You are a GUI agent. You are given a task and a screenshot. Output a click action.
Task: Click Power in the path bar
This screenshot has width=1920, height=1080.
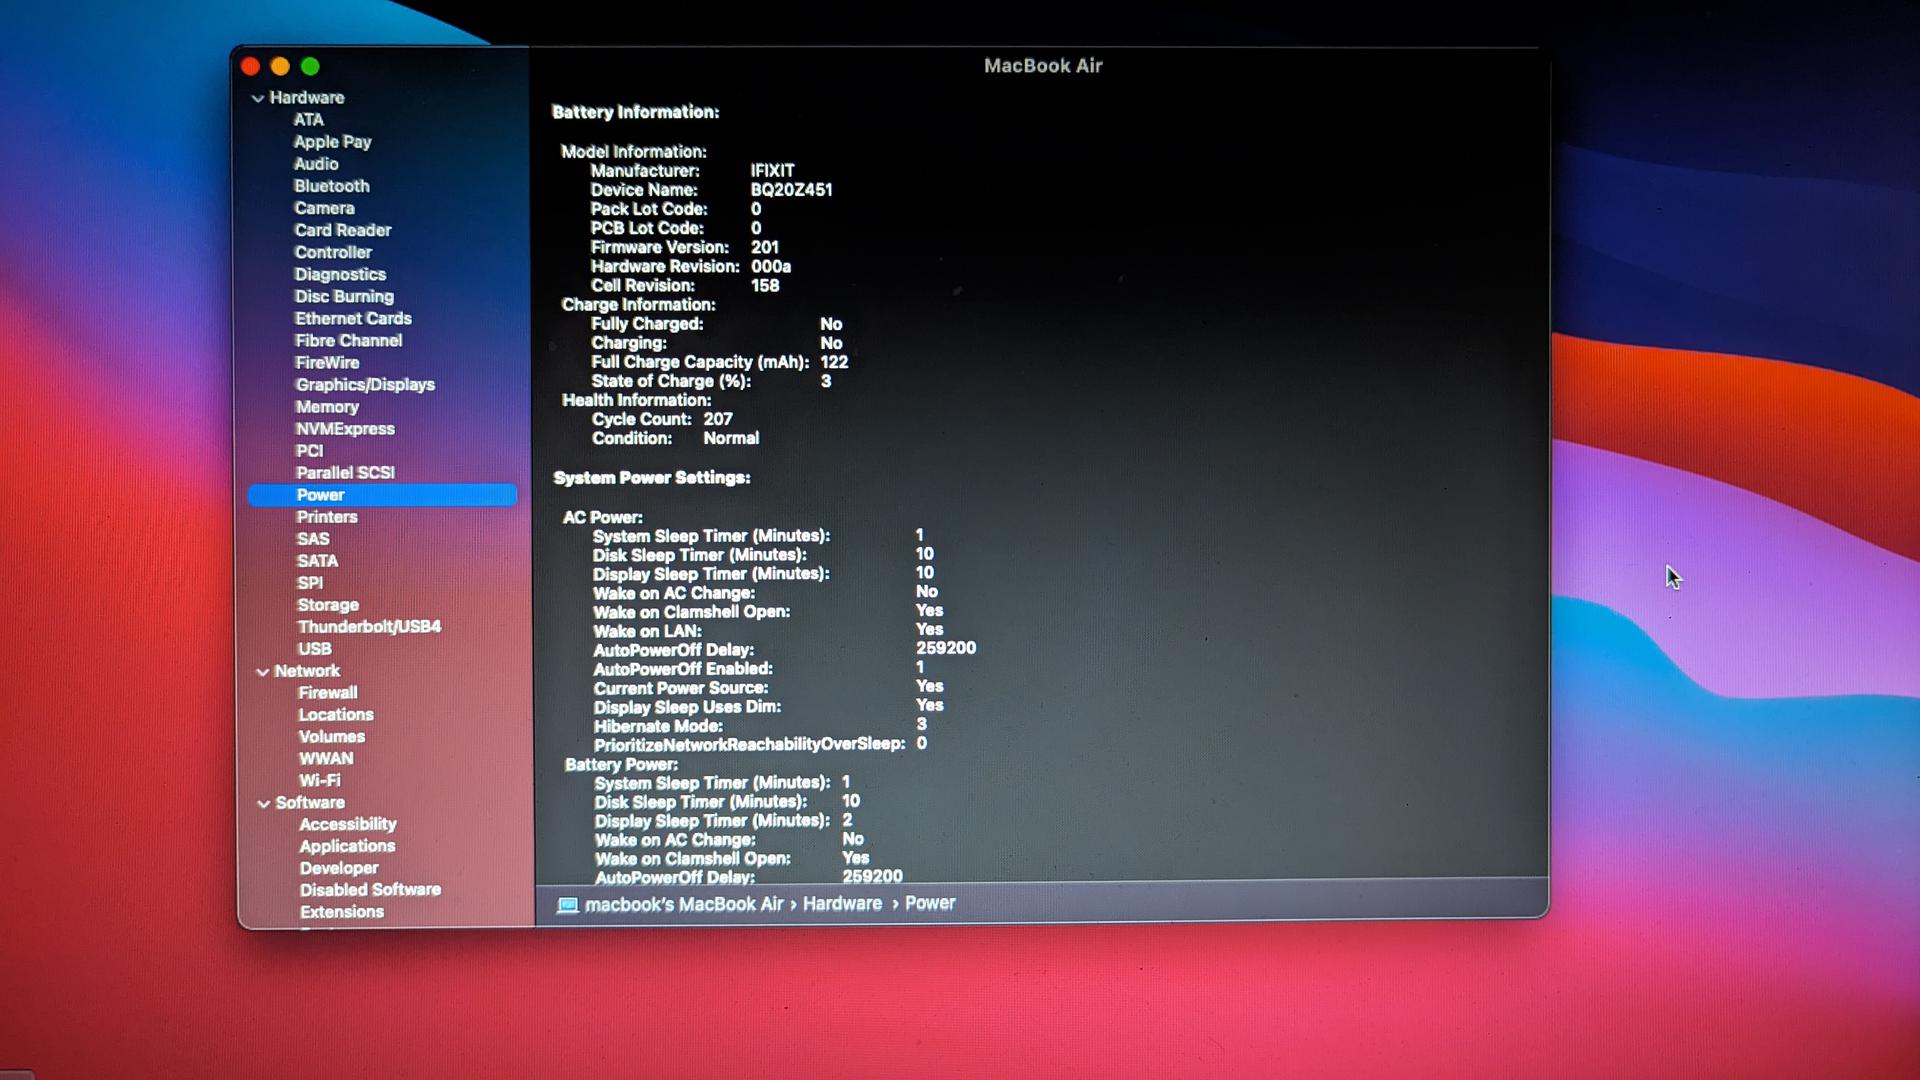930,904
